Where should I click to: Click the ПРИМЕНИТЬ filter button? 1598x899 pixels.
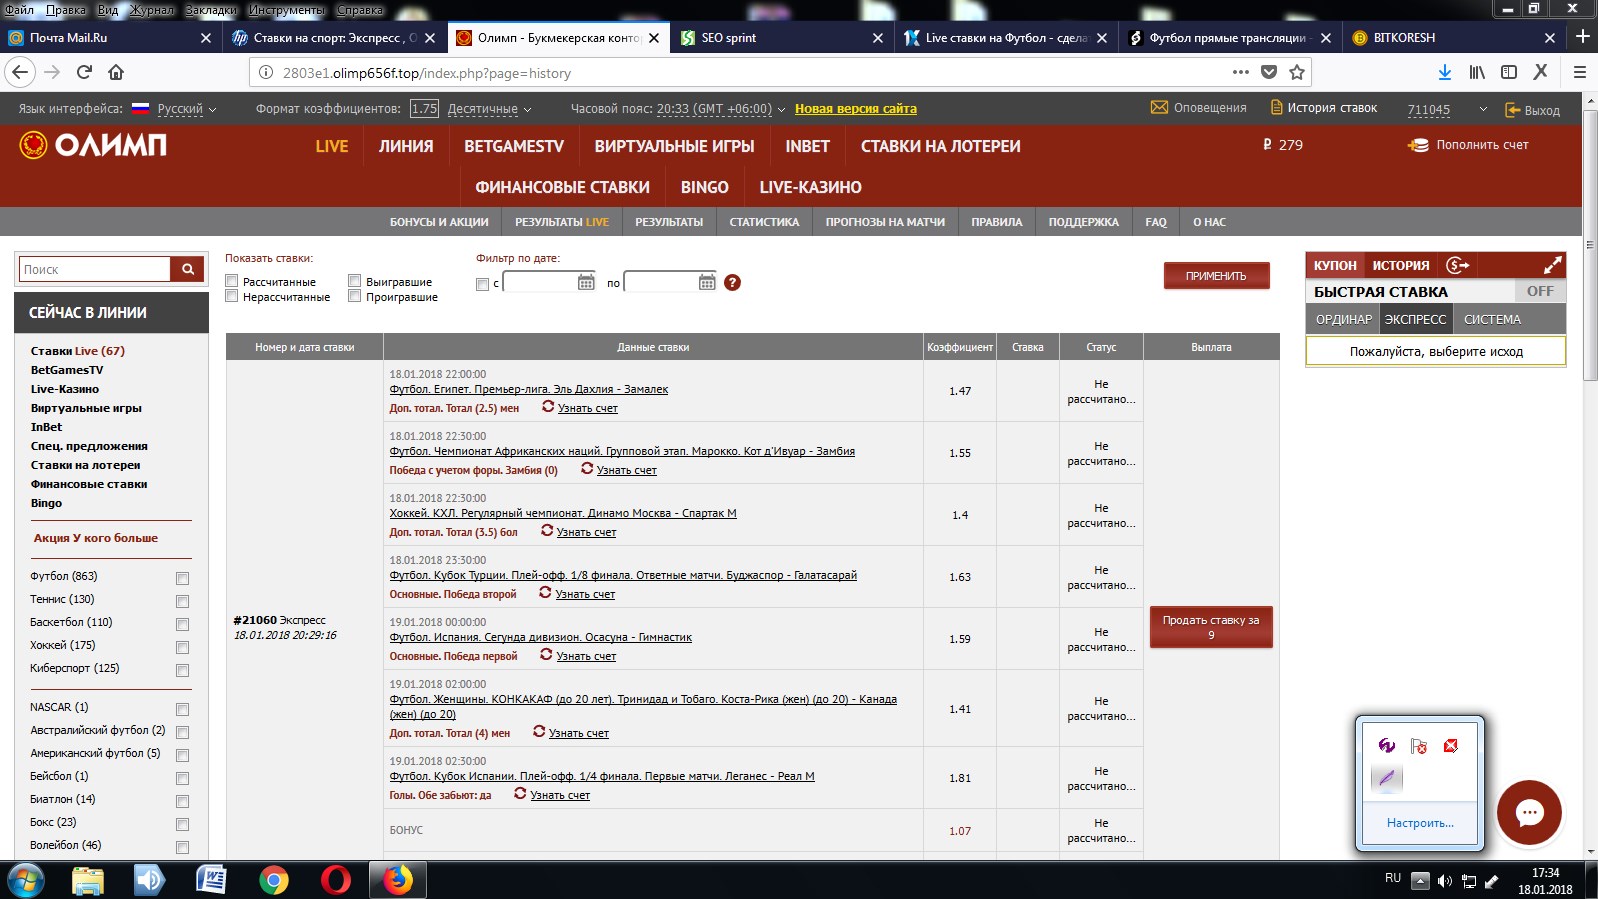[x=1216, y=276]
